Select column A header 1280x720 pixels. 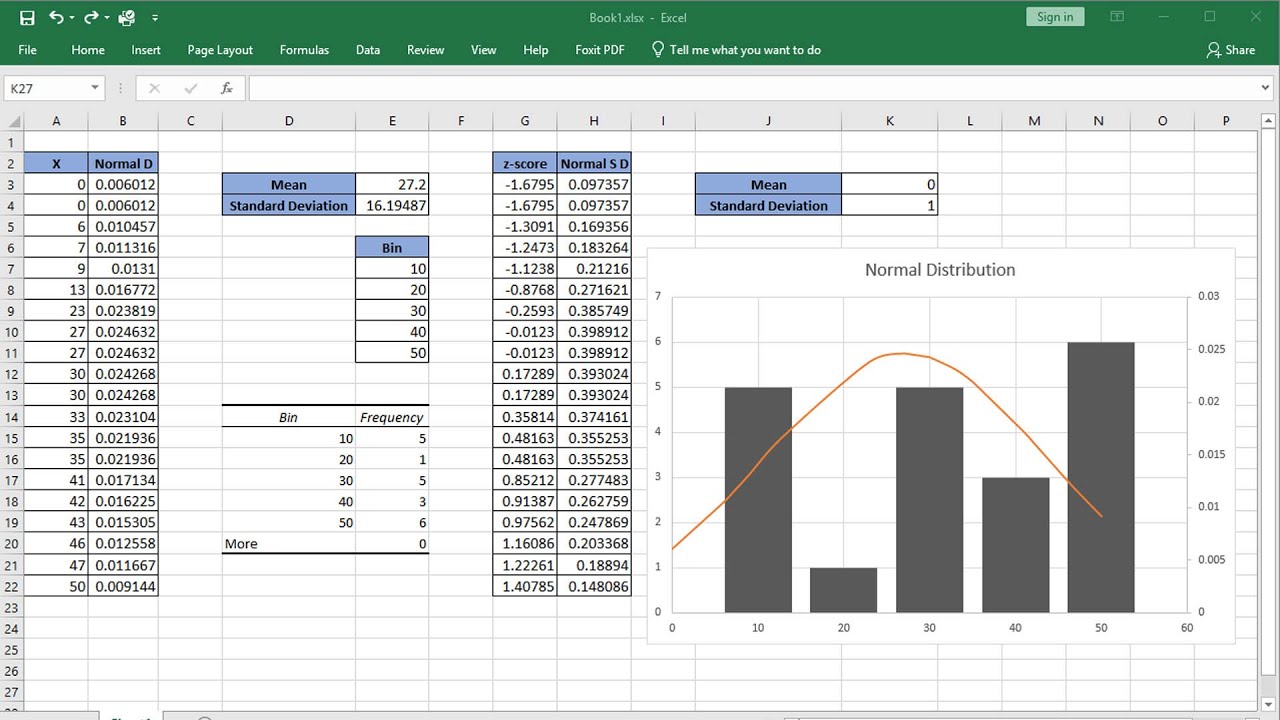coord(56,121)
